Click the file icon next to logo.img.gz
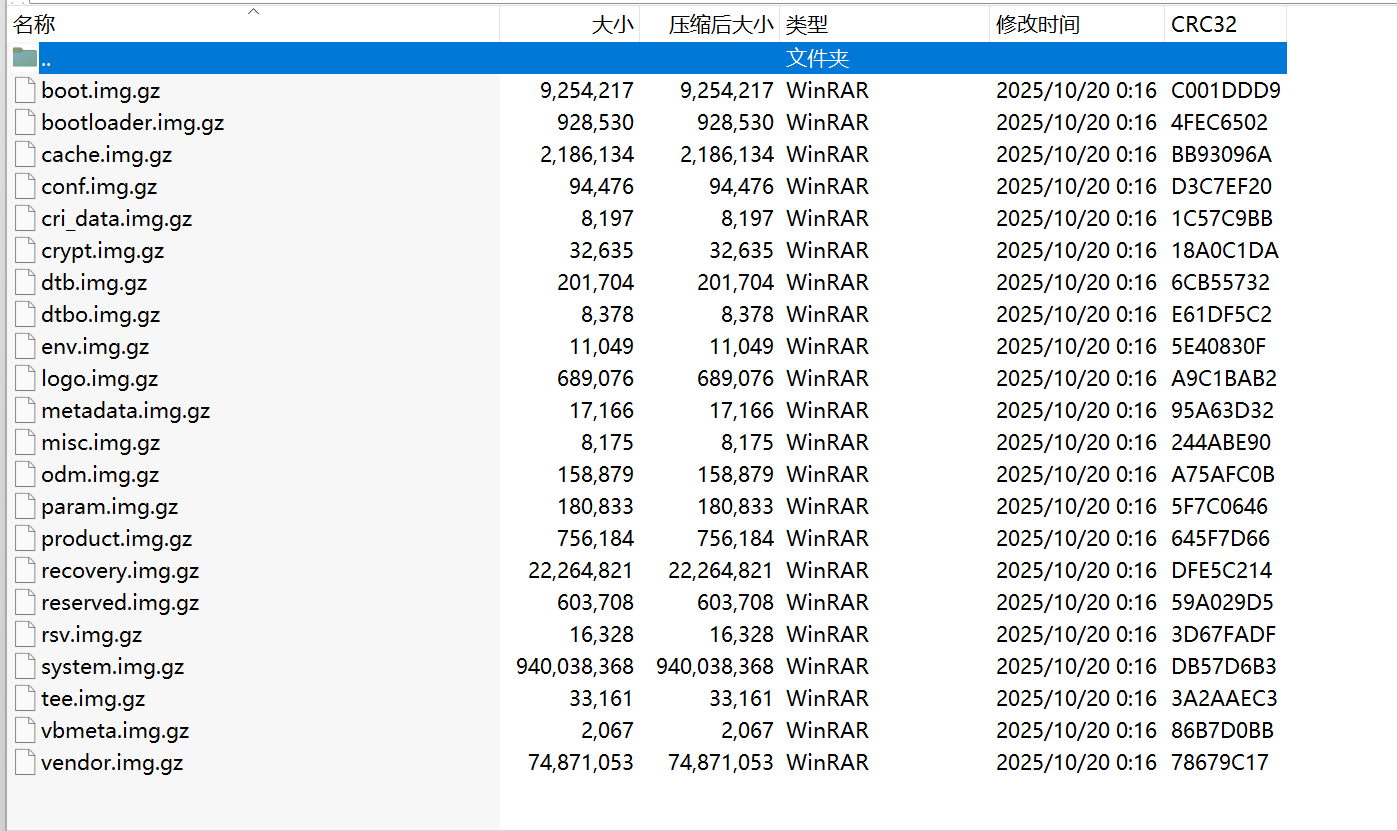Viewport: 1397px width, 831px height. click(x=23, y=378)
